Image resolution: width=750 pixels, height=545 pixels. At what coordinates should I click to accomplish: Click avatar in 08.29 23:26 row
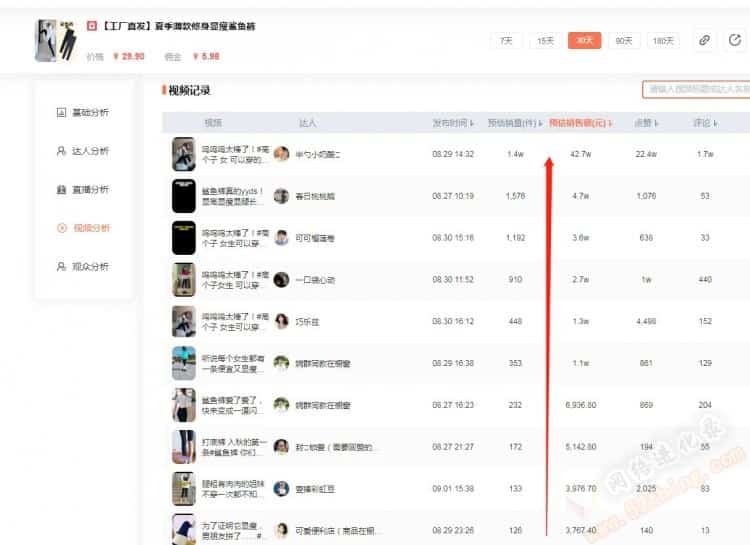pyautogui.click(x=281, y=530)
